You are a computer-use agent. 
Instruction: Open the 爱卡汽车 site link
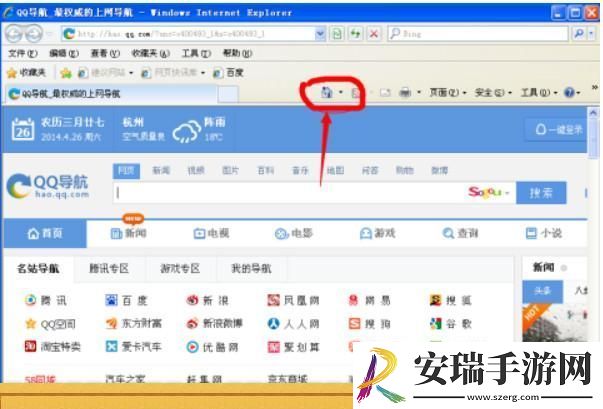click(x=134, y=347)
